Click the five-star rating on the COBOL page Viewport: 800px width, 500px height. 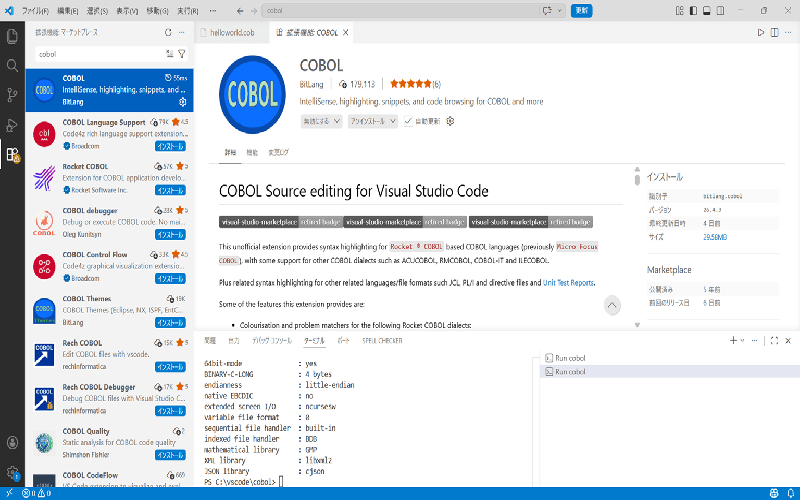click(x=411, y=84)
